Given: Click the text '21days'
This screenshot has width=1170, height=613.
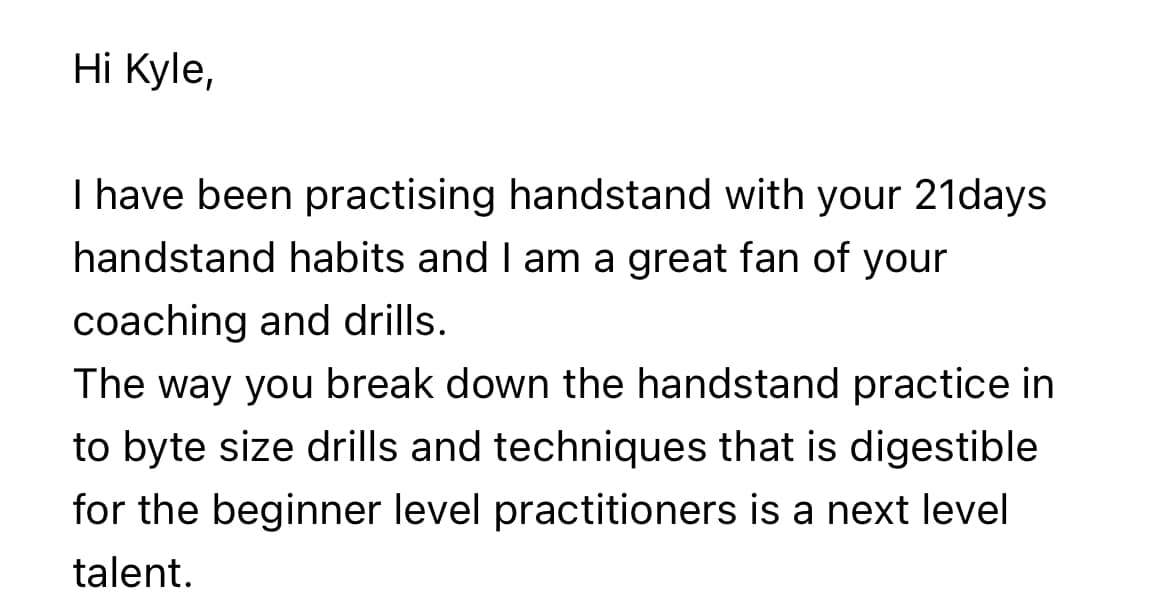Looking at the screenshot, I should [980, 196].
